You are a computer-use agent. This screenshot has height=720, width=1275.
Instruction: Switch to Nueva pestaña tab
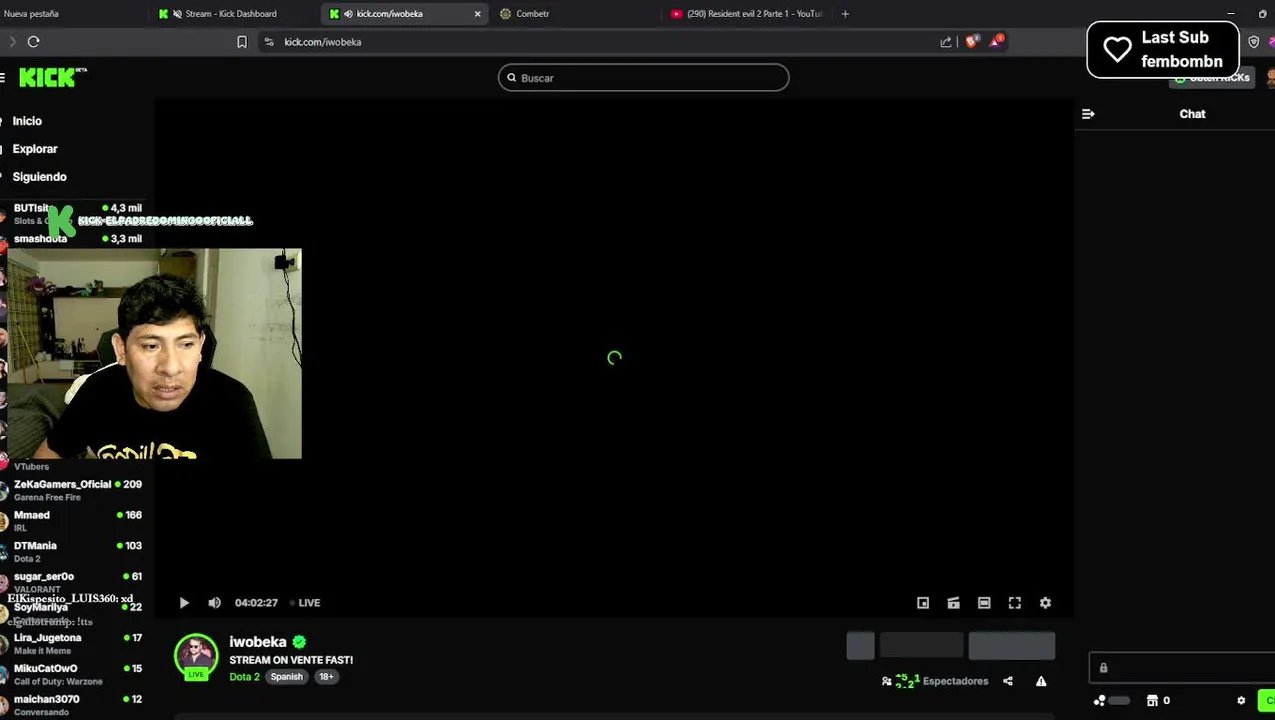(31, 14)
